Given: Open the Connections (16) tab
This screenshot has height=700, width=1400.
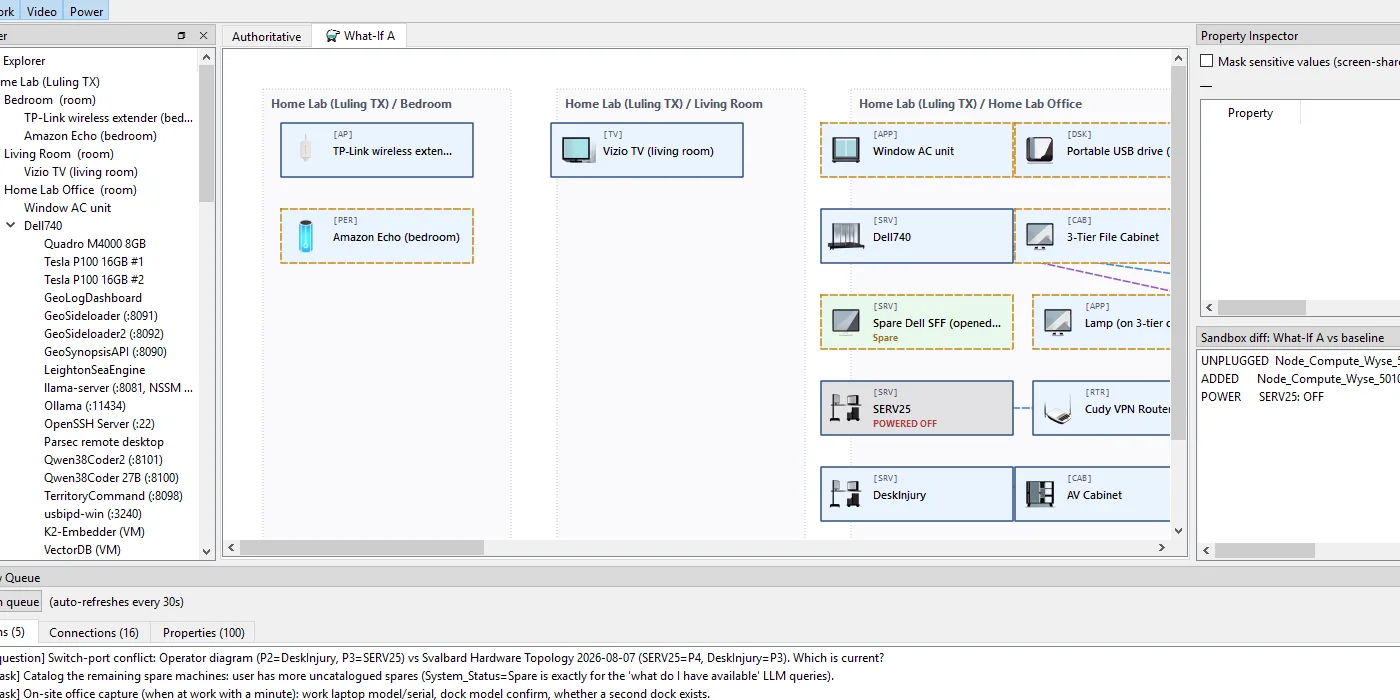Looking at the screenshot, I should [x=94, y=632].
